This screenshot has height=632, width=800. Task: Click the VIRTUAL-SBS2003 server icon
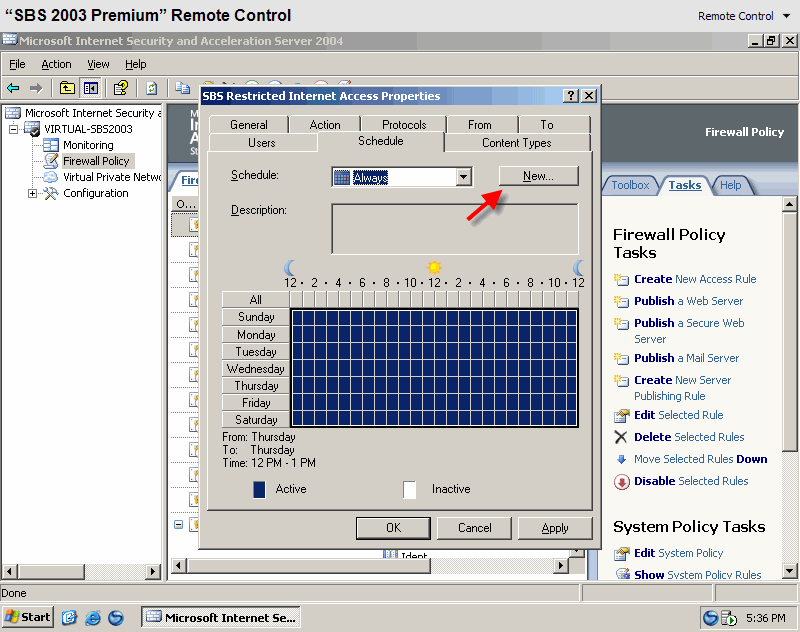pyautogui.click(x=32, y=129)
